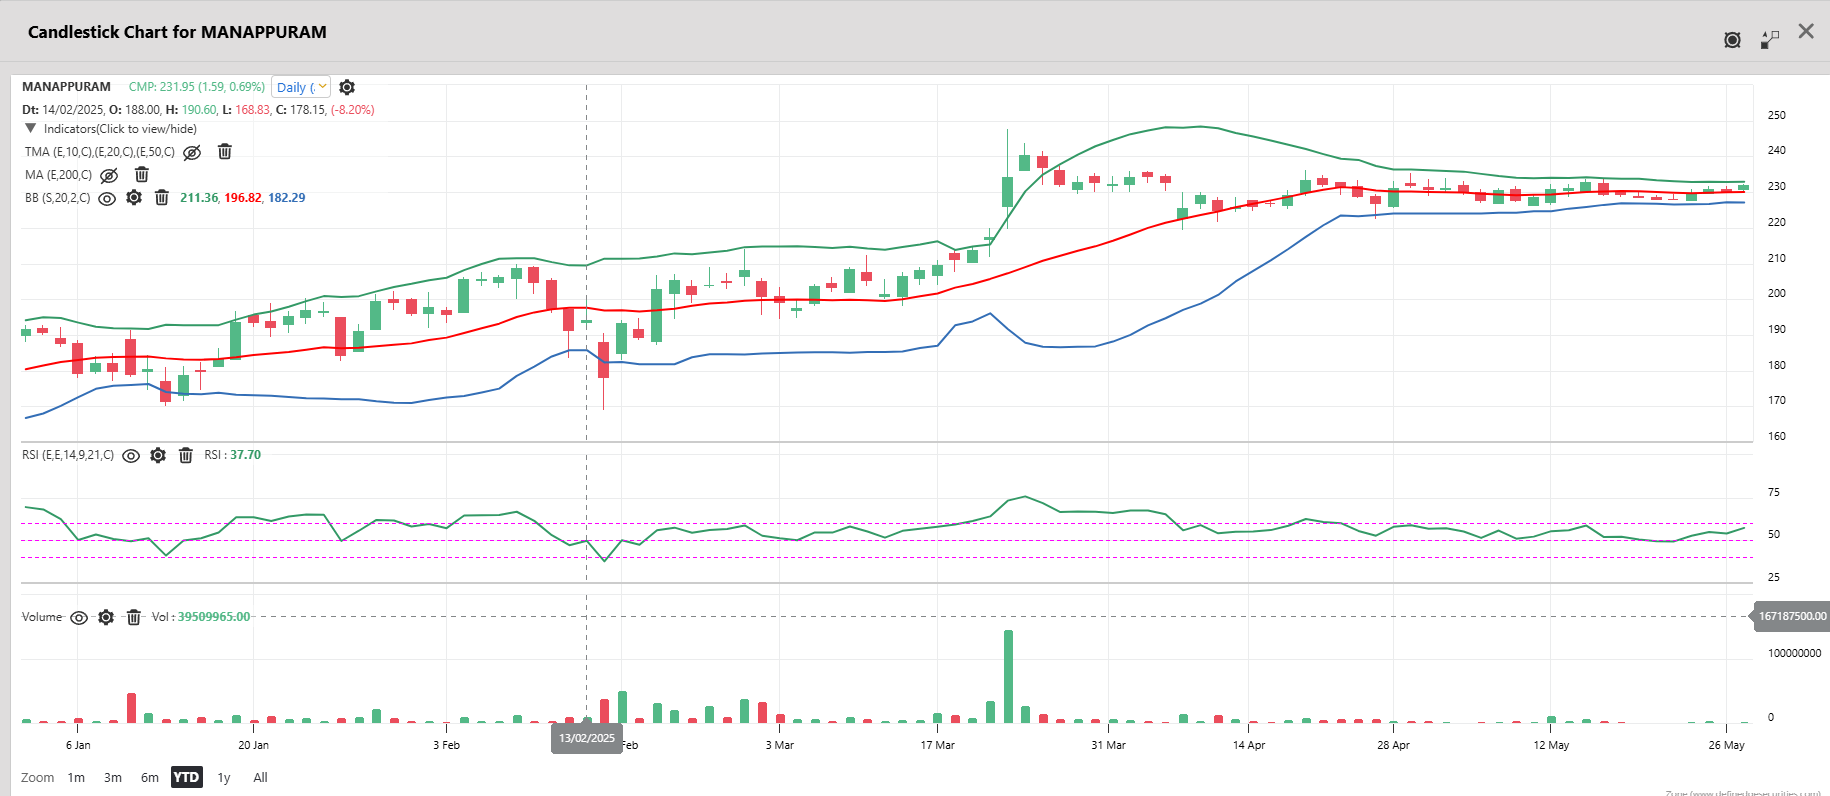Set zoom range to All
This screenshot has width=1830, height=796.
(260, 777)
